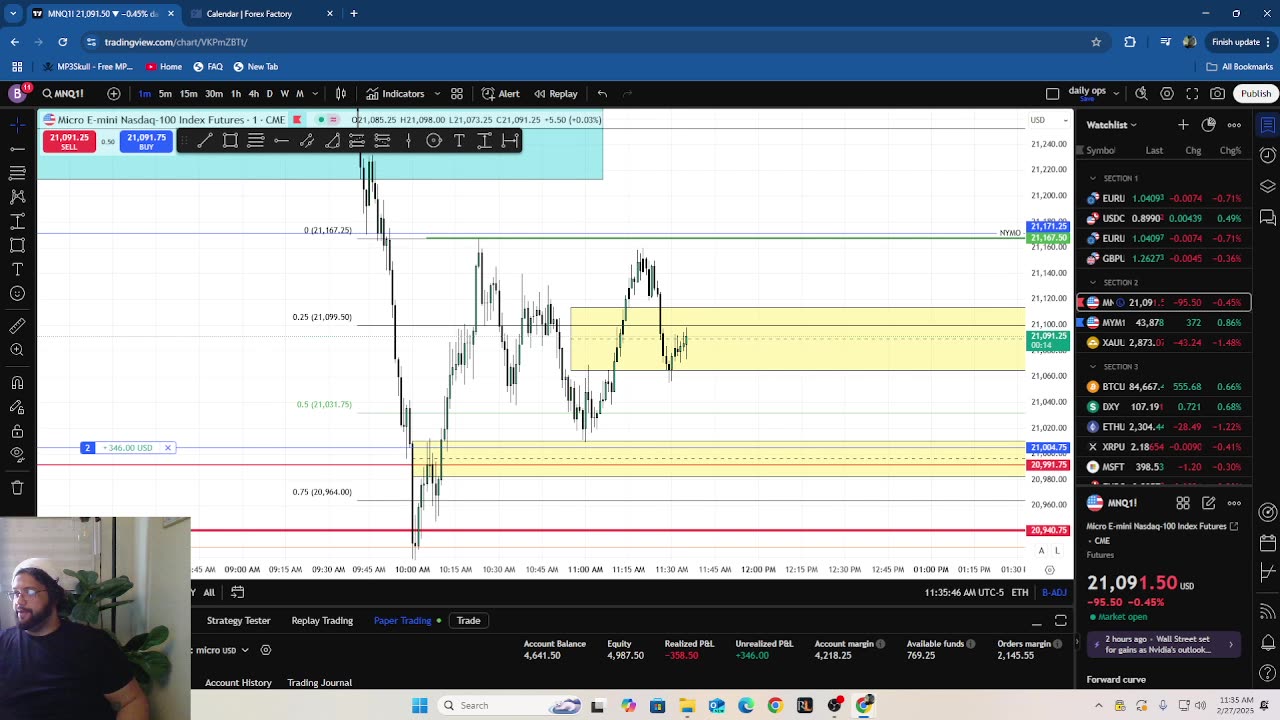Create an Alert

pyautogui.click(x=500, y=94)
